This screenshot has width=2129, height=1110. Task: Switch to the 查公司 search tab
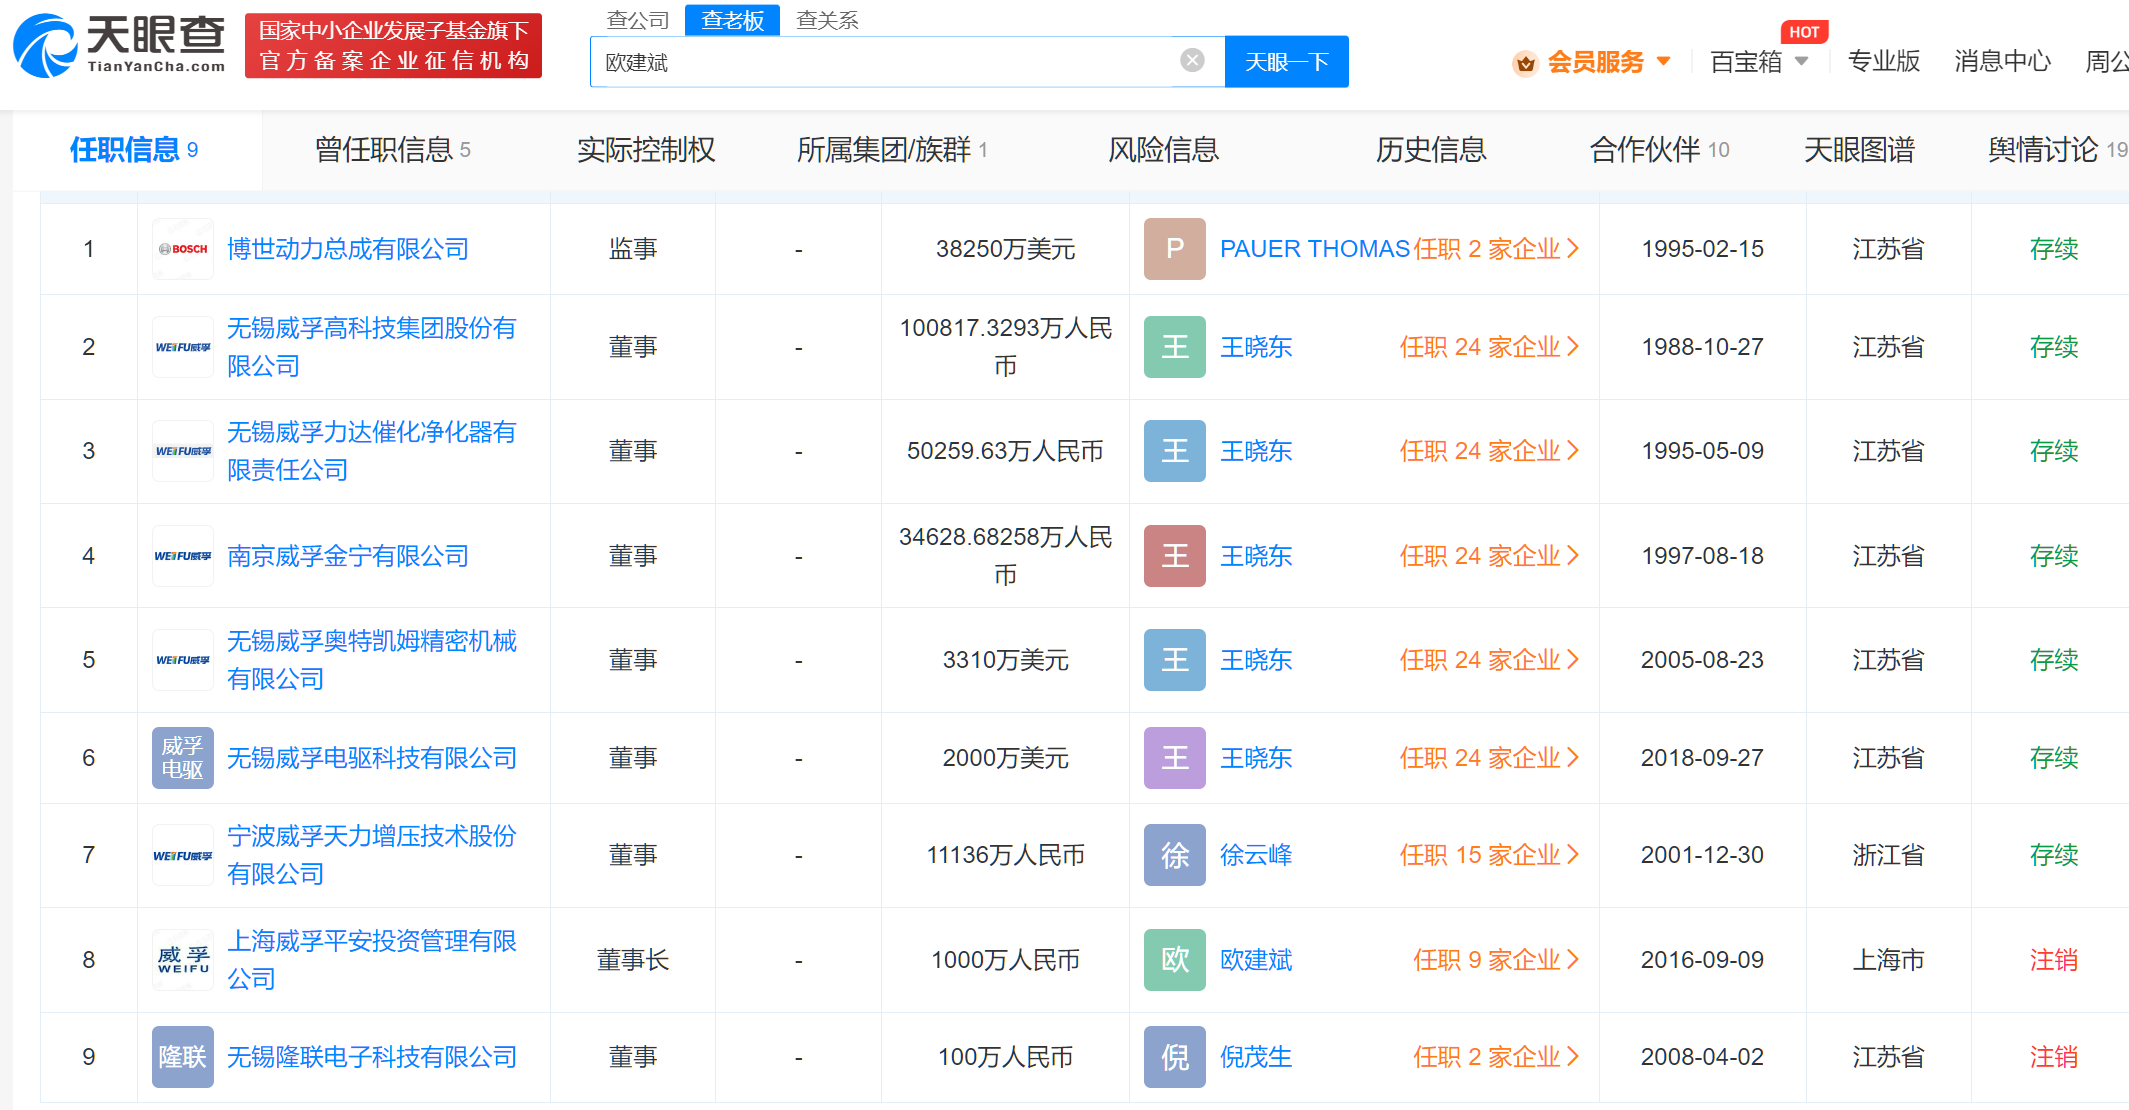tap(637, 20)
